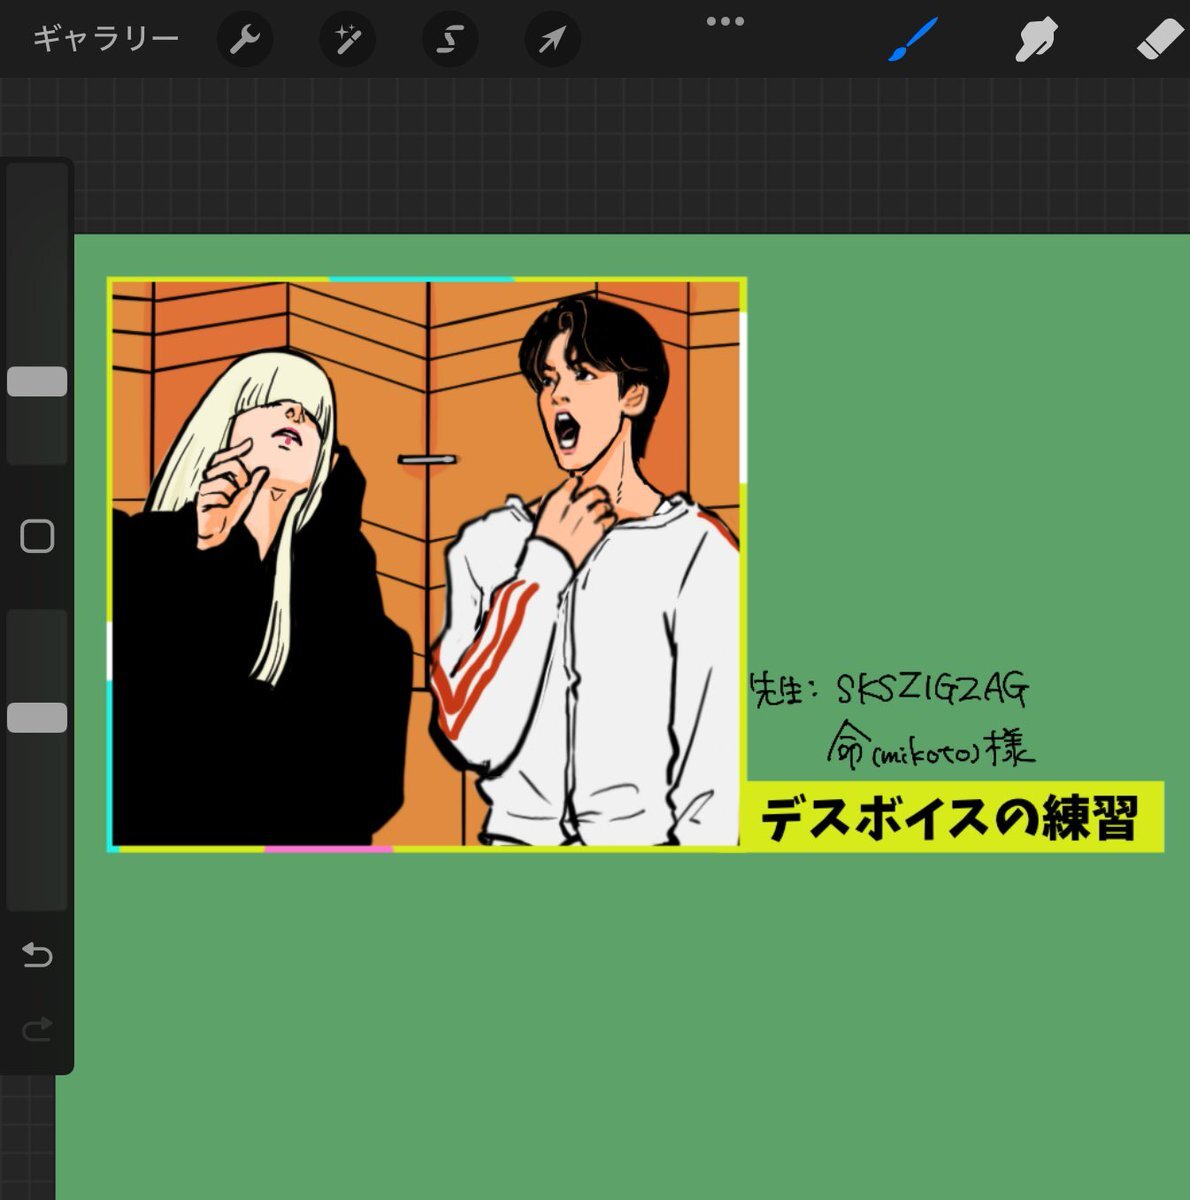
Task: Click the yellow デスボイスの練習 banner
Action: 952,817
